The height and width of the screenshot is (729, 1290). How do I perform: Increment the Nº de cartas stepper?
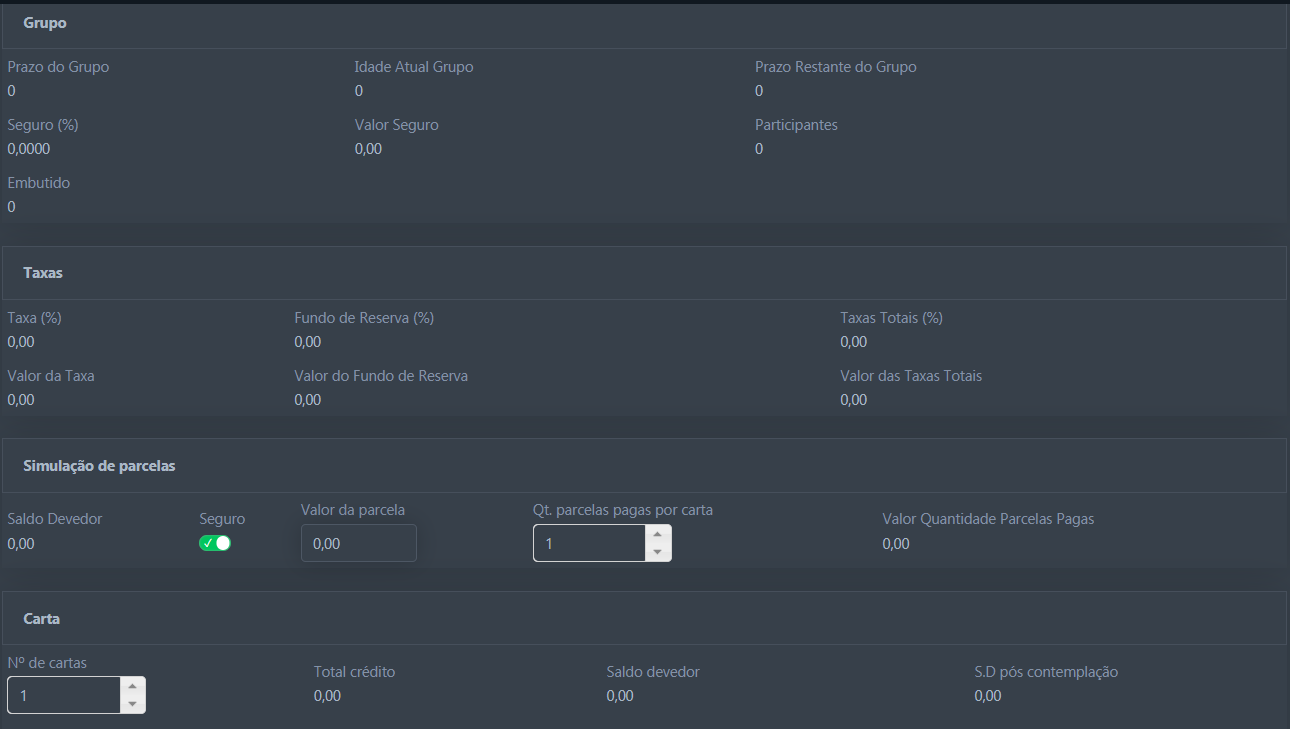(x=132, y=686)
